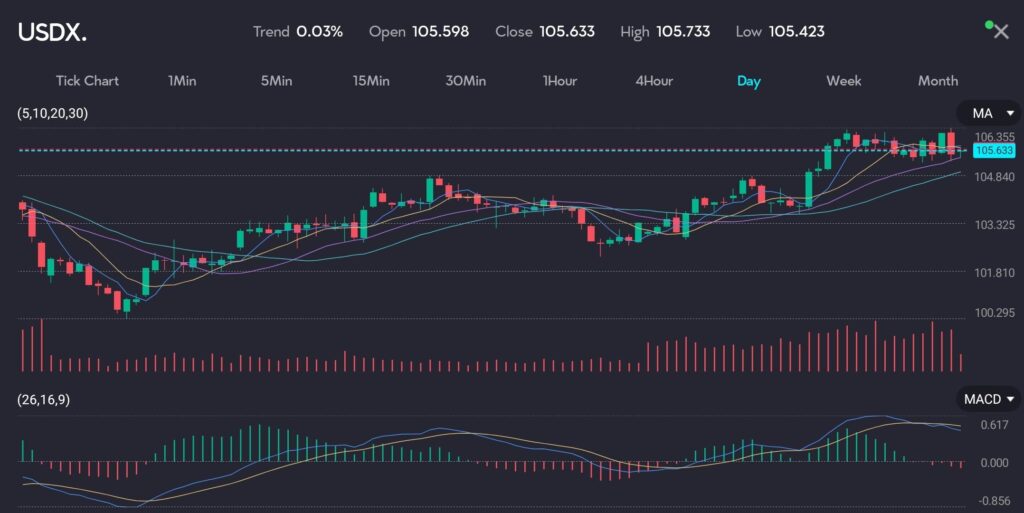Select the 1Hour timeframe tab

560,81
